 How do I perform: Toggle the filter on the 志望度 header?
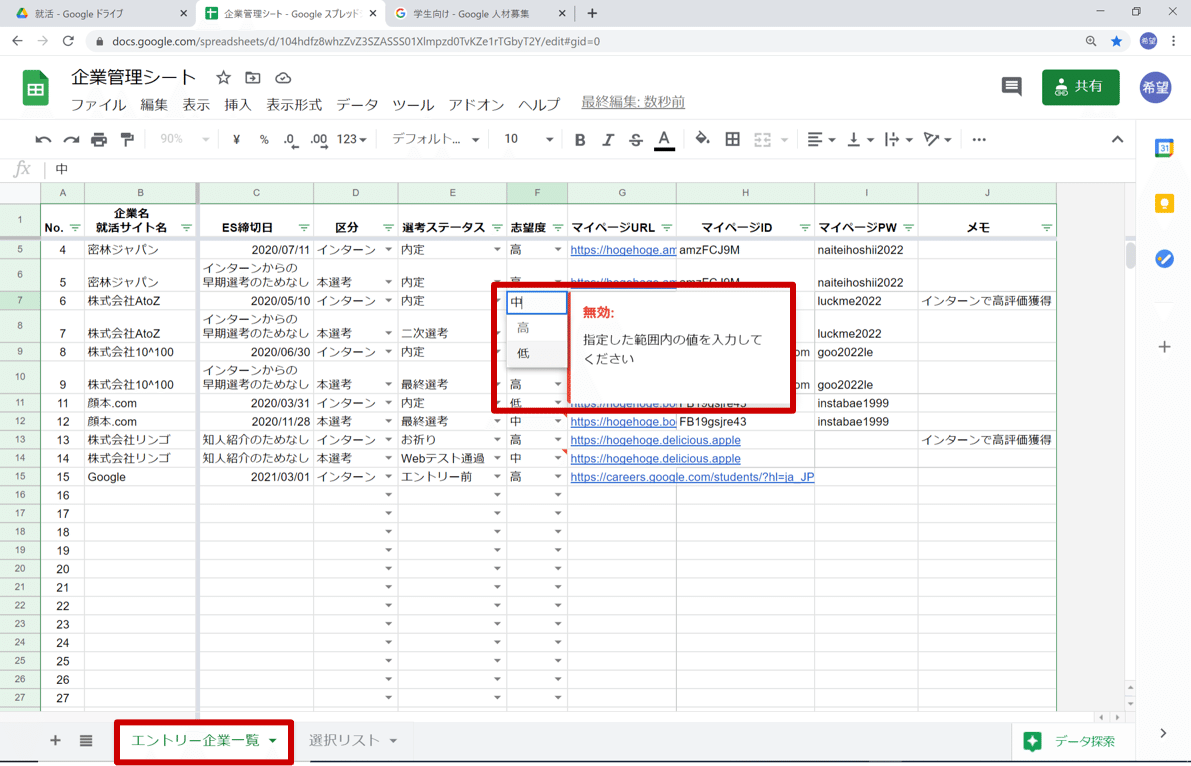pos(558,228)
